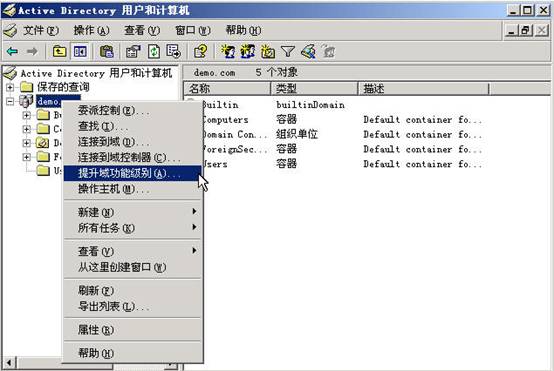The height and width of the screenshot is (371, 554).
Task: Open the 查看(V) menu bar item
Action: click(x=142, y=30)
